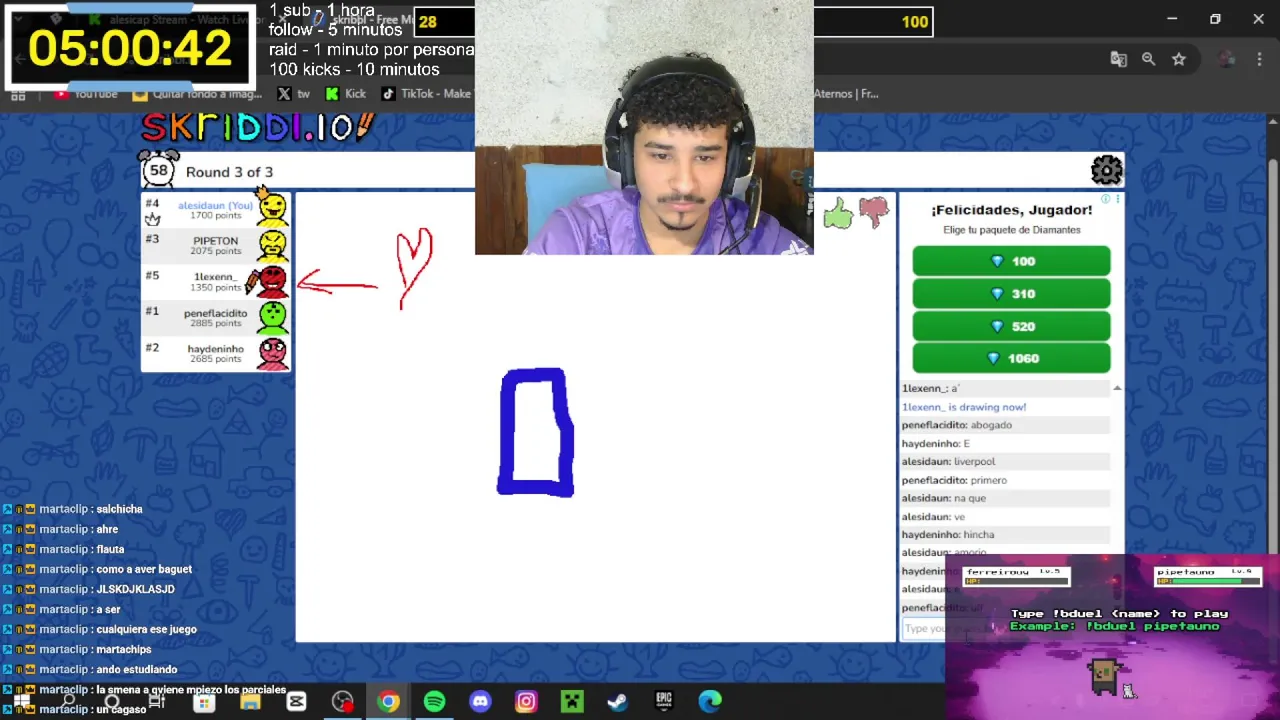Open Minecraft from the taskbar
The height and width of the screenshot is (720, 1280).
572,701
